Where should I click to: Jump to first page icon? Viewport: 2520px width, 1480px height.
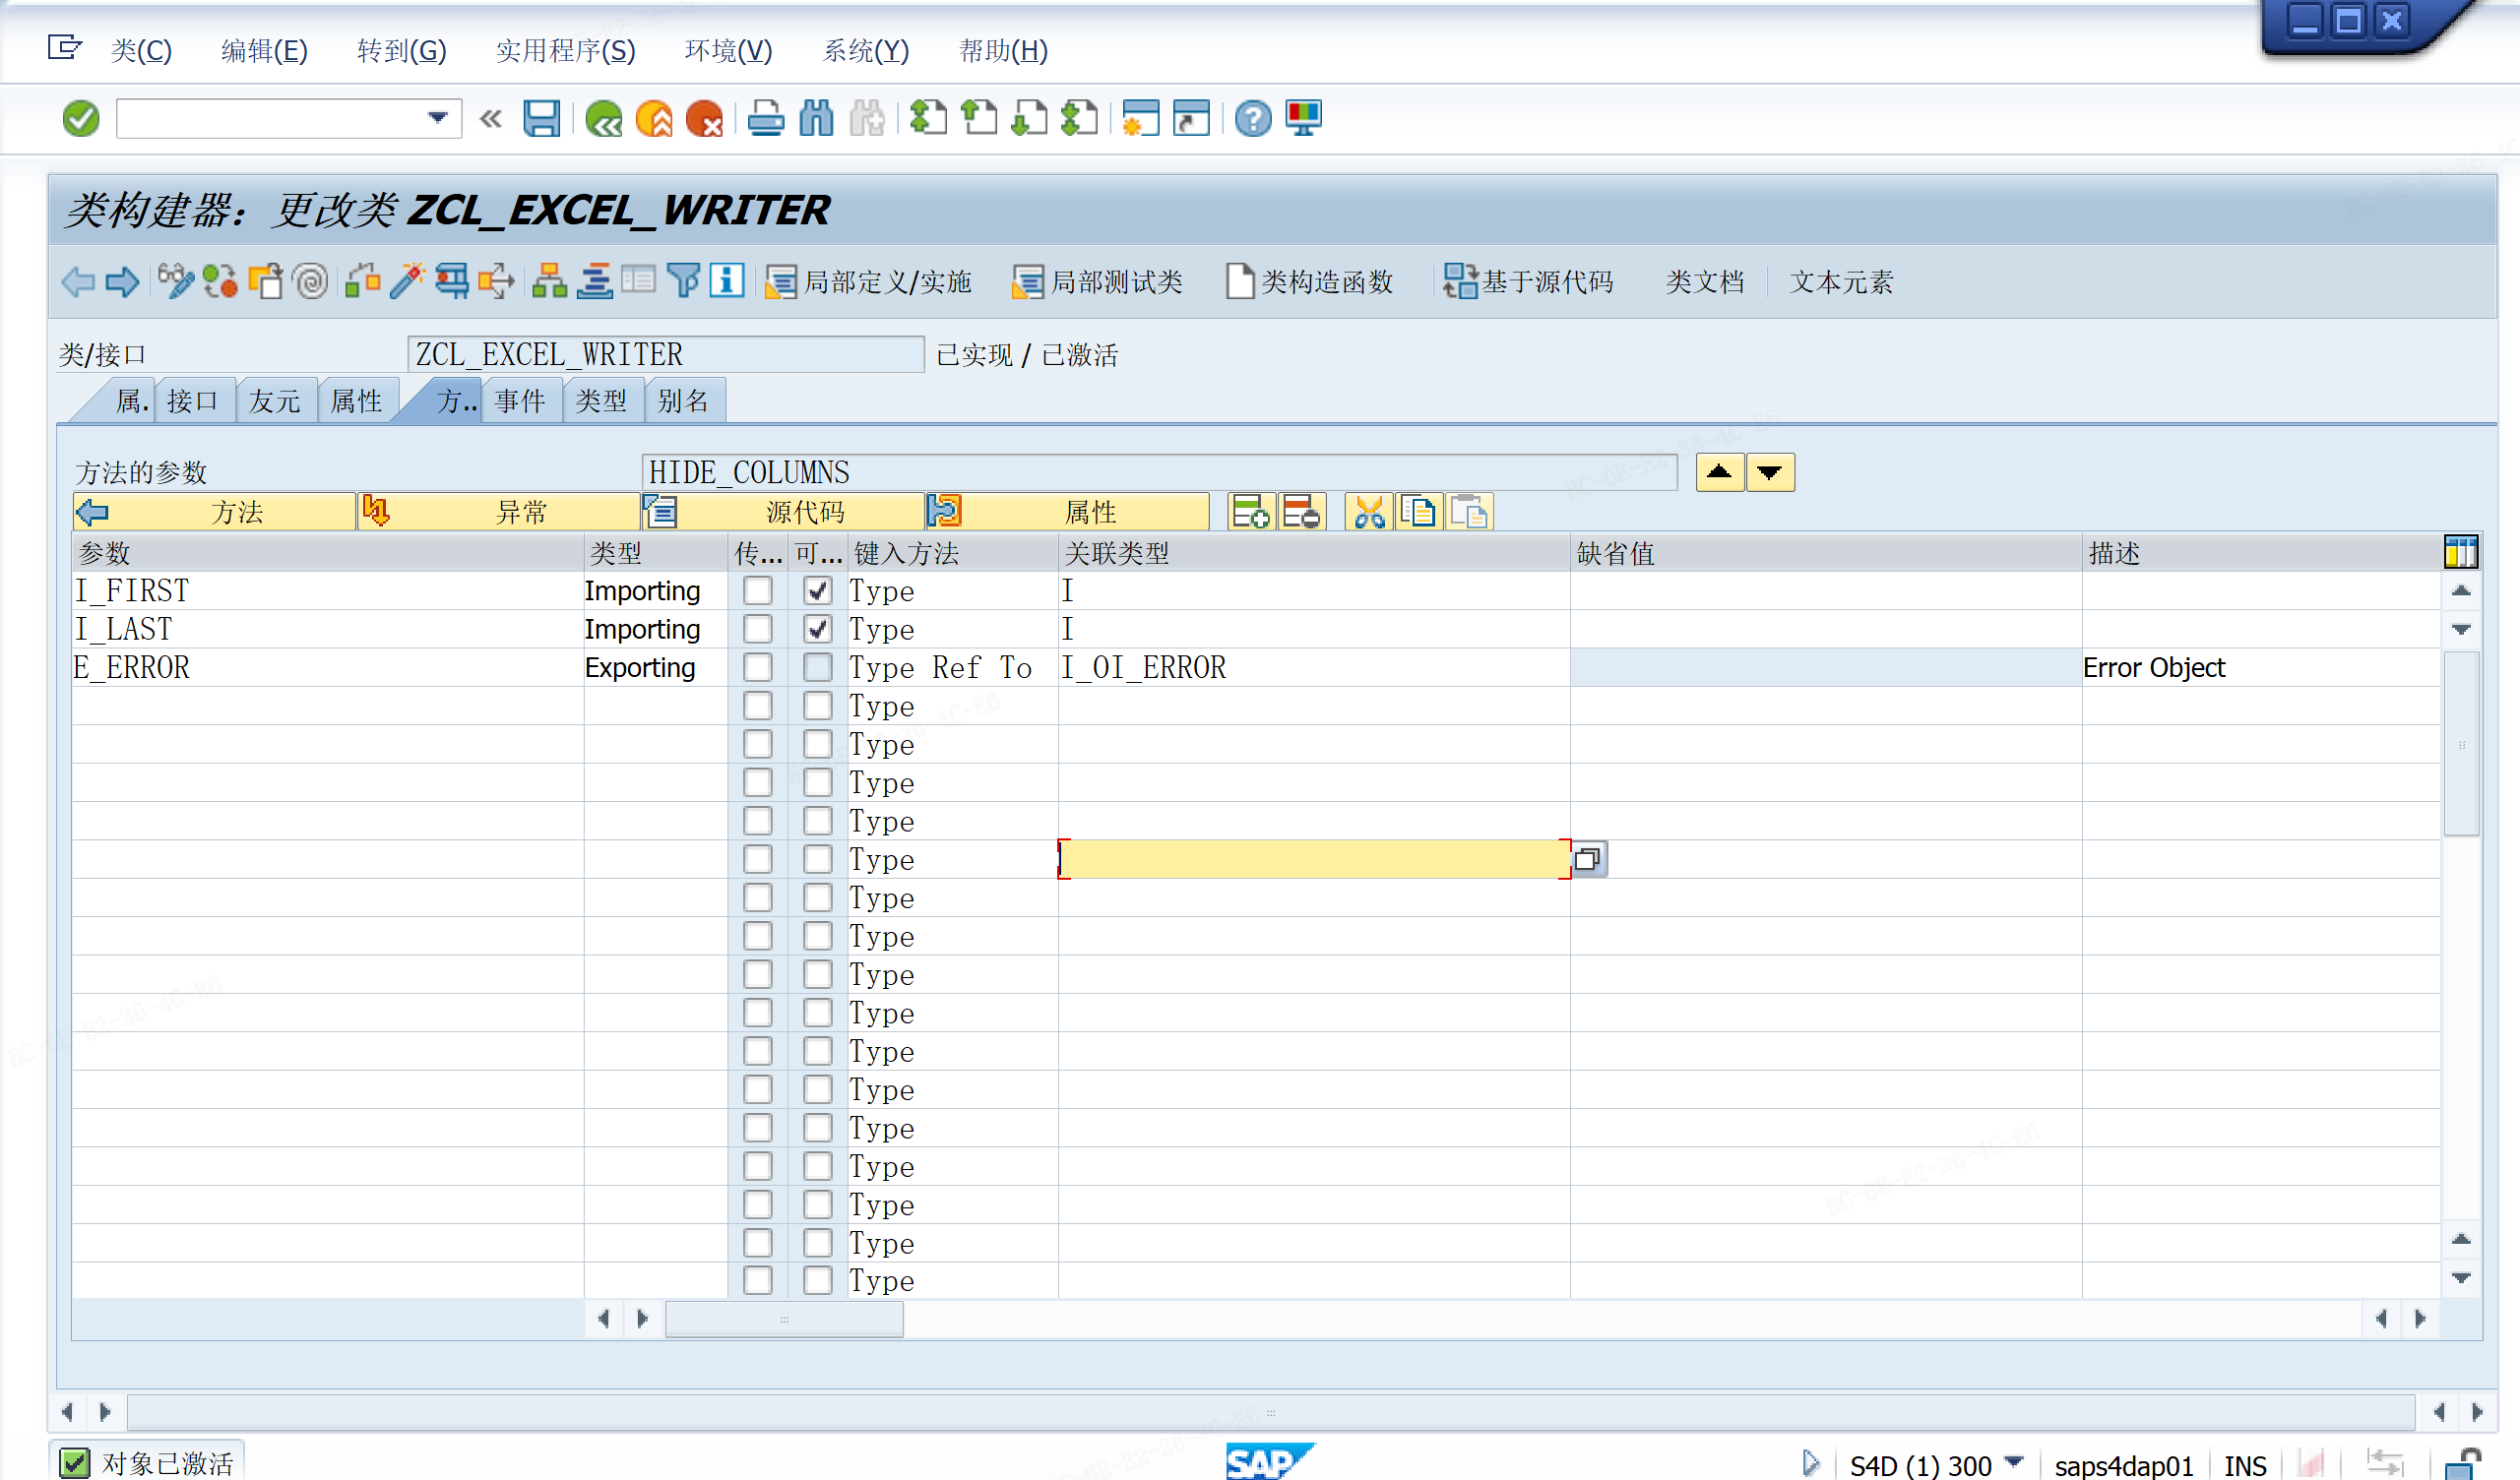pos(928,119)
